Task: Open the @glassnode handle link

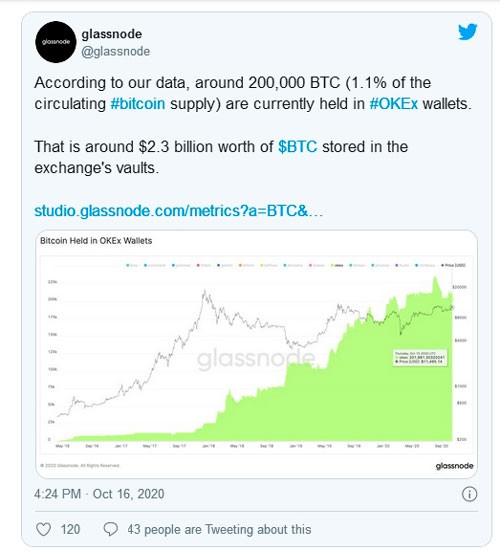Action: click(116, 51)
